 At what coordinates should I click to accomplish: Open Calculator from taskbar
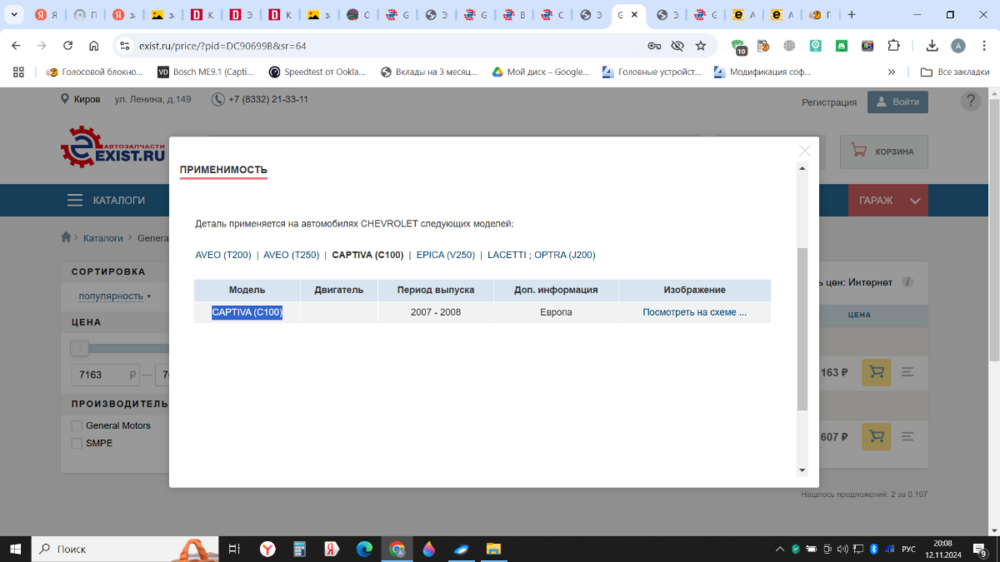click(x=299, y=549)
